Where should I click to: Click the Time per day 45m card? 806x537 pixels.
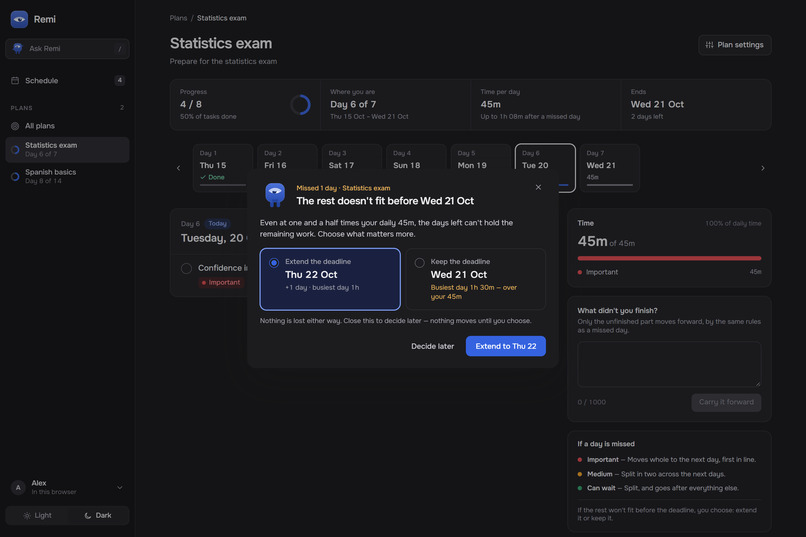coord(545,104)
